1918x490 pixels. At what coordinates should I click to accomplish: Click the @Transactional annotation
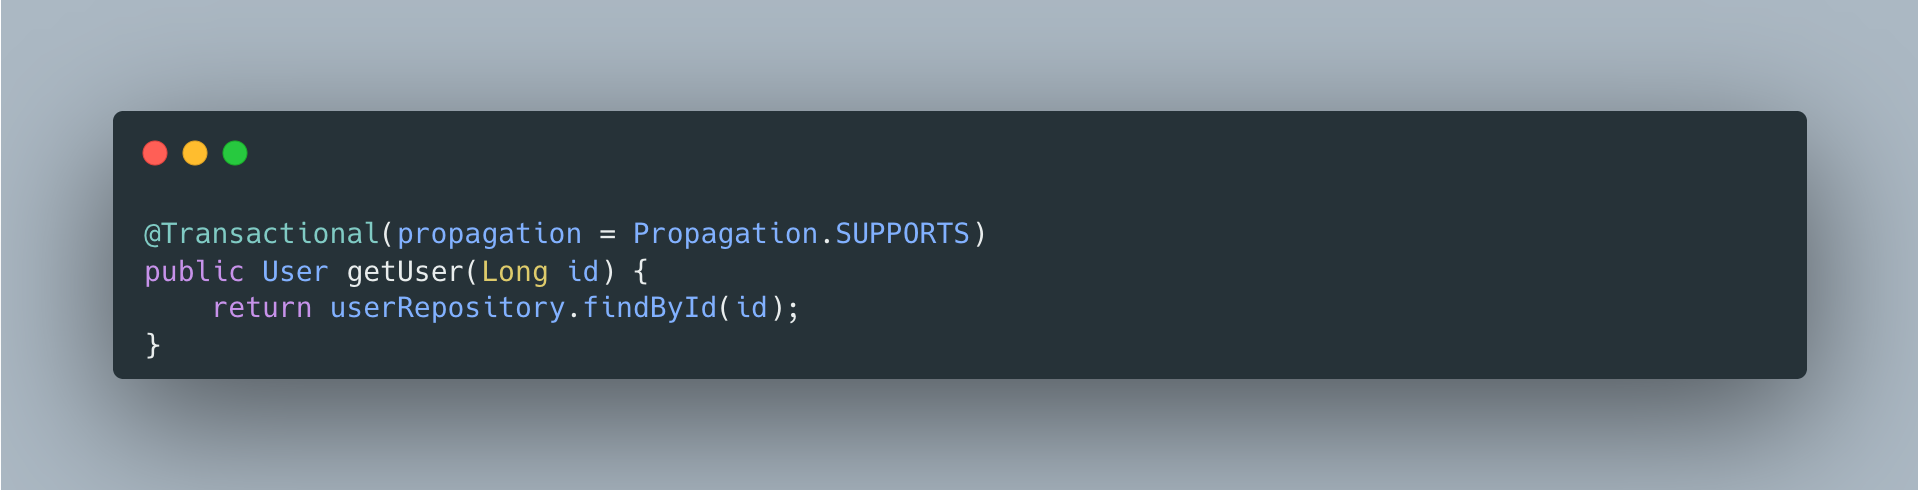(x=262, y=234)
